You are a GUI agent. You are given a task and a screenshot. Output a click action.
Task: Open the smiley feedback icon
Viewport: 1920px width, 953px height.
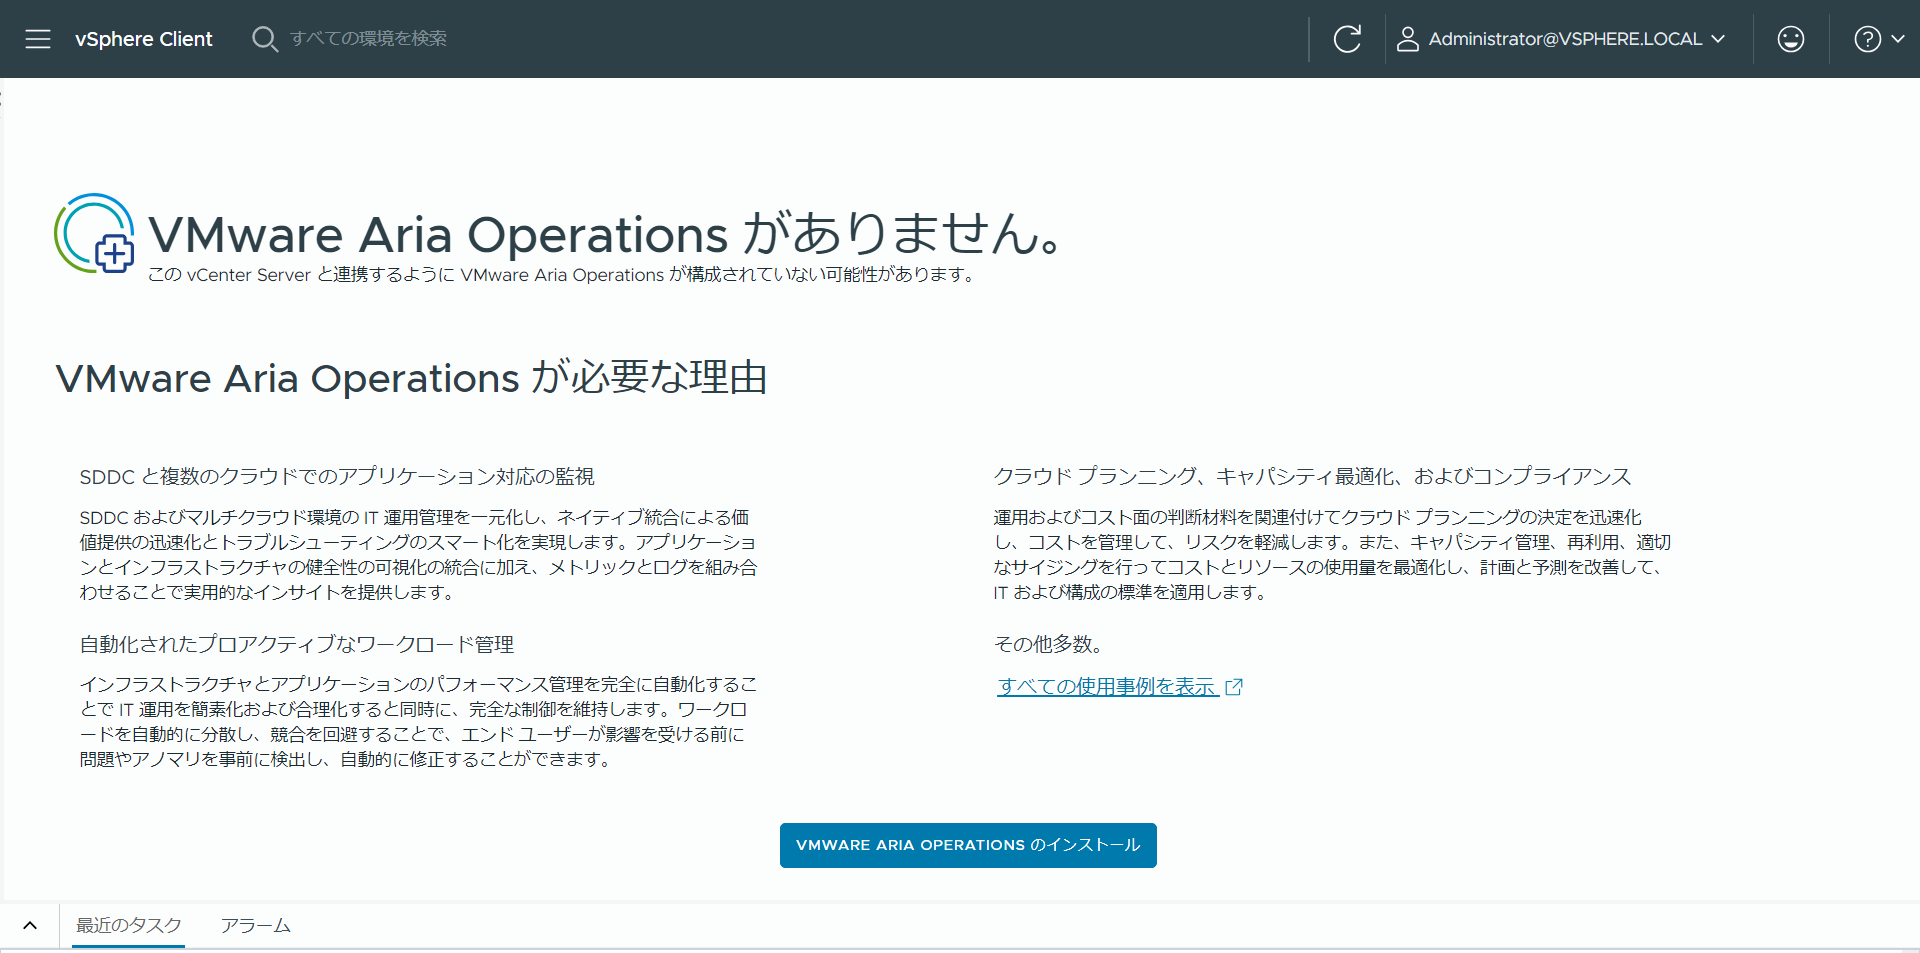pyautogui.click(x=1790, y=39)
